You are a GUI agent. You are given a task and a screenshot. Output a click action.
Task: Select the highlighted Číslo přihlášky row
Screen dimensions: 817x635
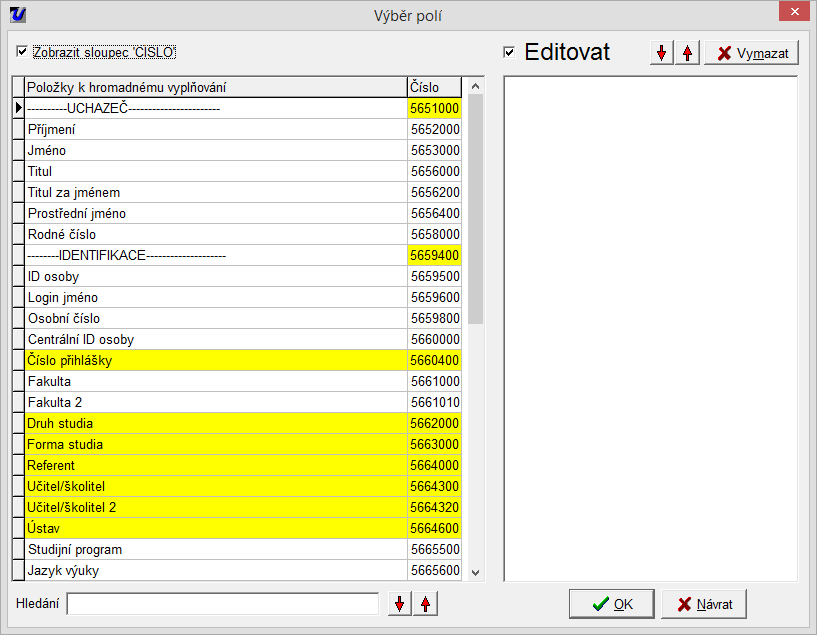pos(215,360)
